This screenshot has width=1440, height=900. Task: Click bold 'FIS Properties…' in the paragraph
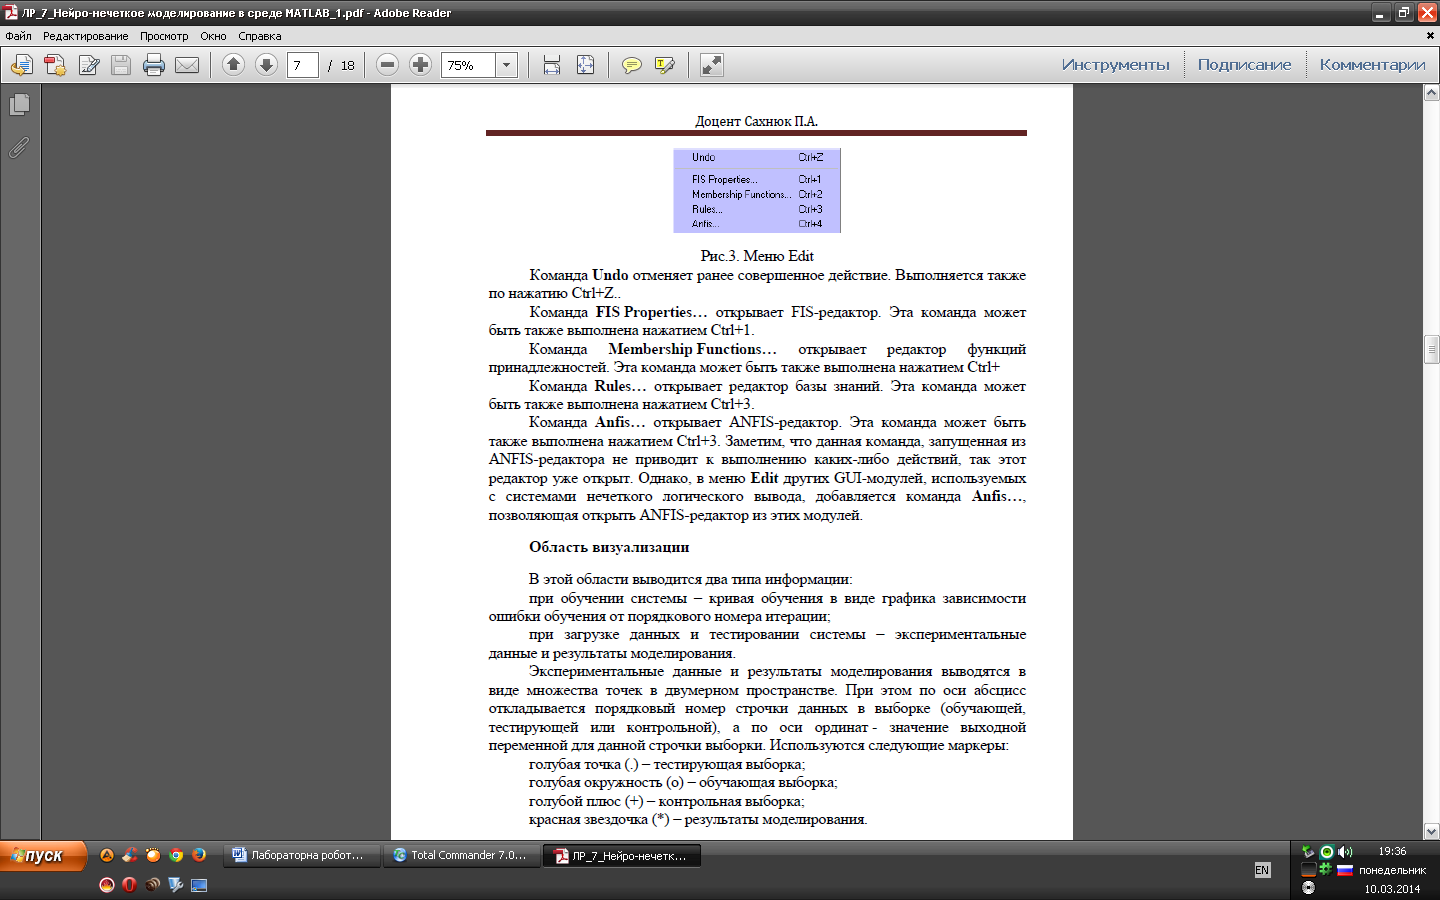coord(652,312)
